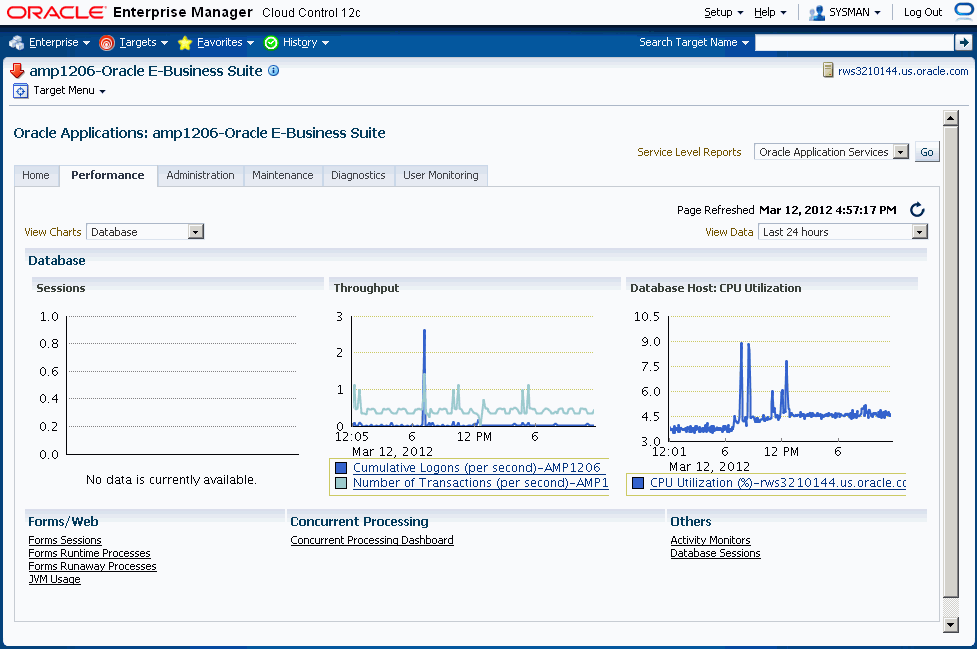Click the vertical scrollbar thumb
The width and height of the screenshot is (977, 649).
(x=951, y=361)
